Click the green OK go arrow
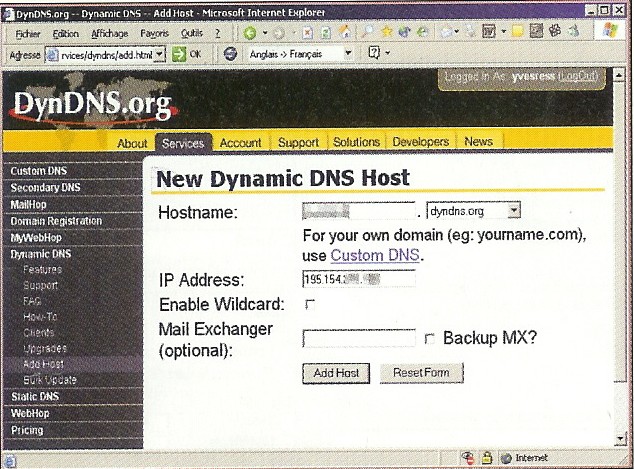The width and height of the screenshot is (634, 469). pos(179,54)
